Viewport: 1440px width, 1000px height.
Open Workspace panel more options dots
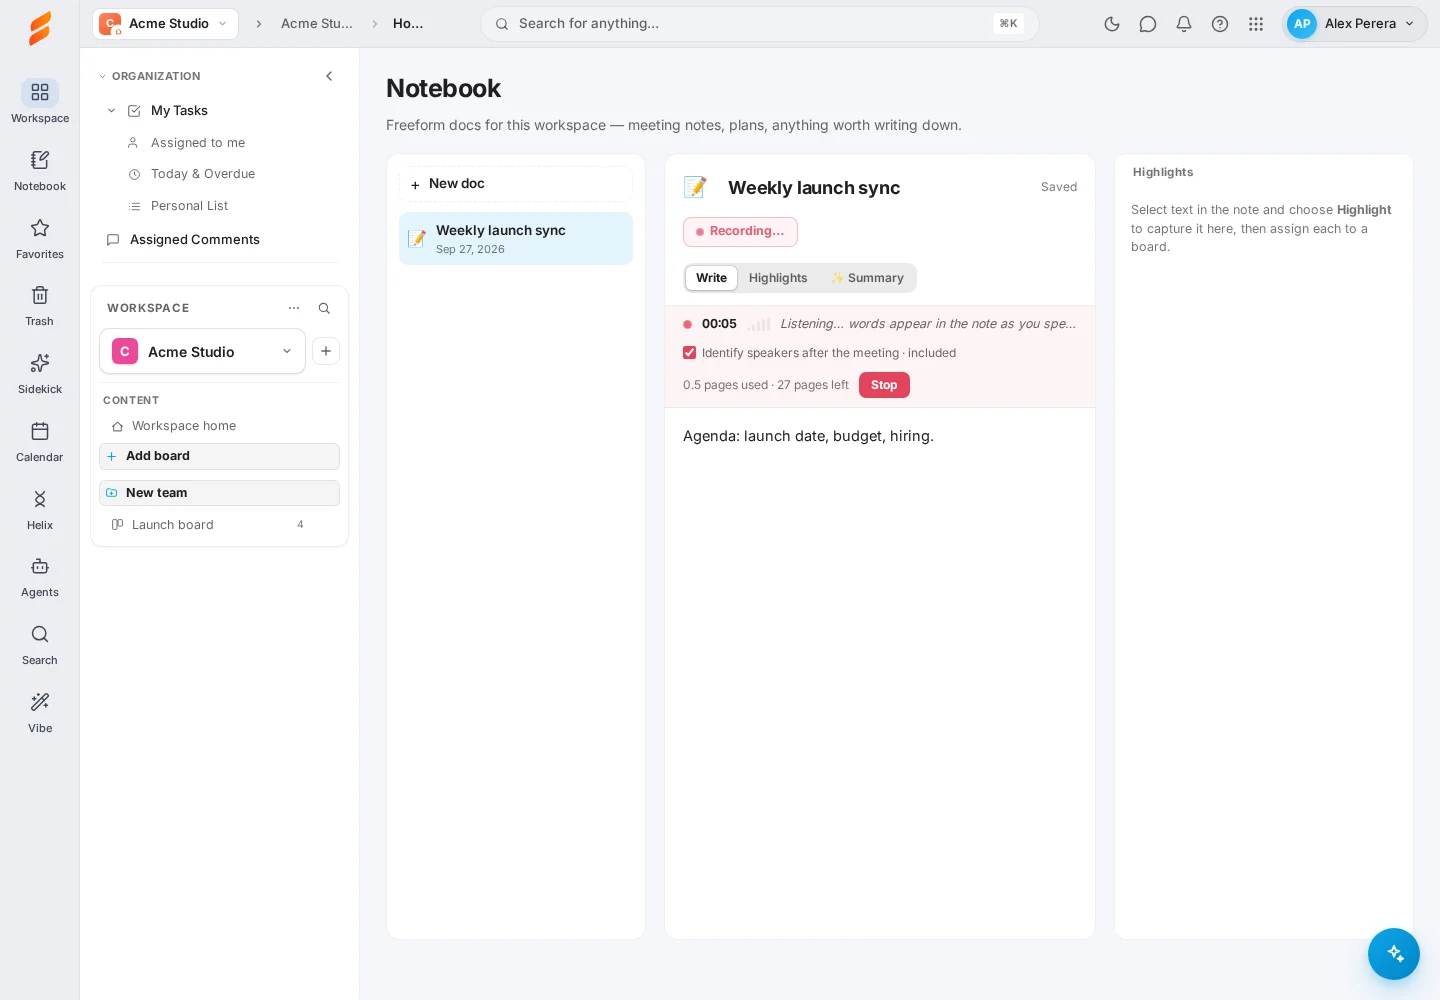[294, 308]
